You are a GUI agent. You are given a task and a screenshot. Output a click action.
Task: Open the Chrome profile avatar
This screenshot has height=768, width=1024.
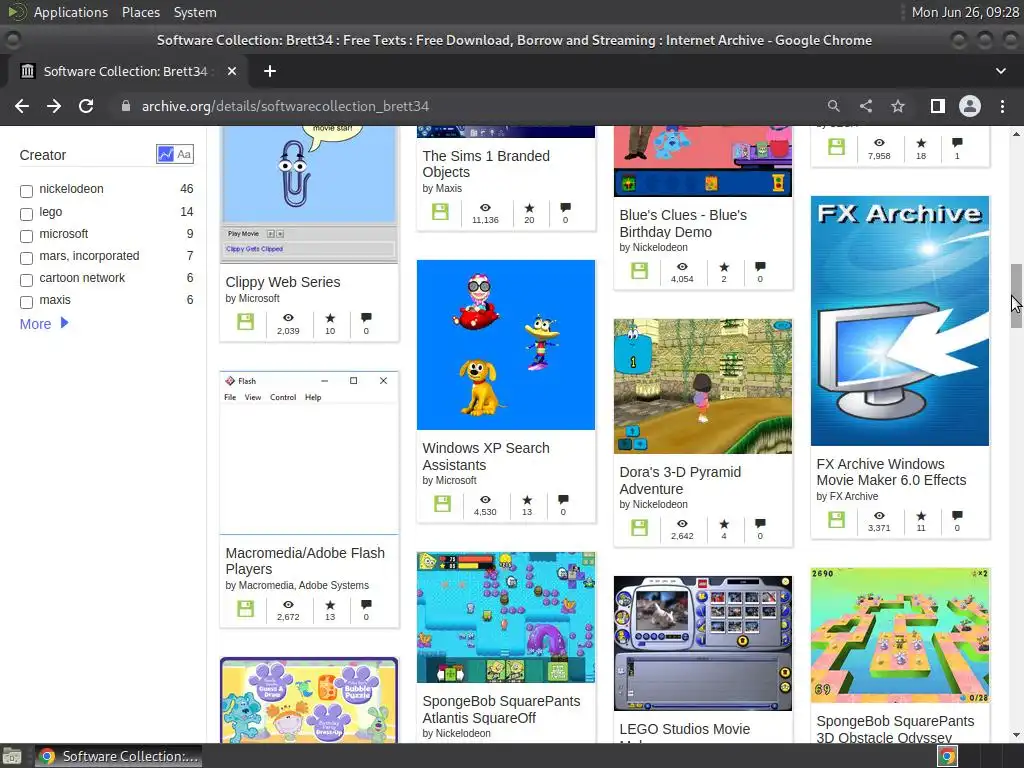point(970,106)
